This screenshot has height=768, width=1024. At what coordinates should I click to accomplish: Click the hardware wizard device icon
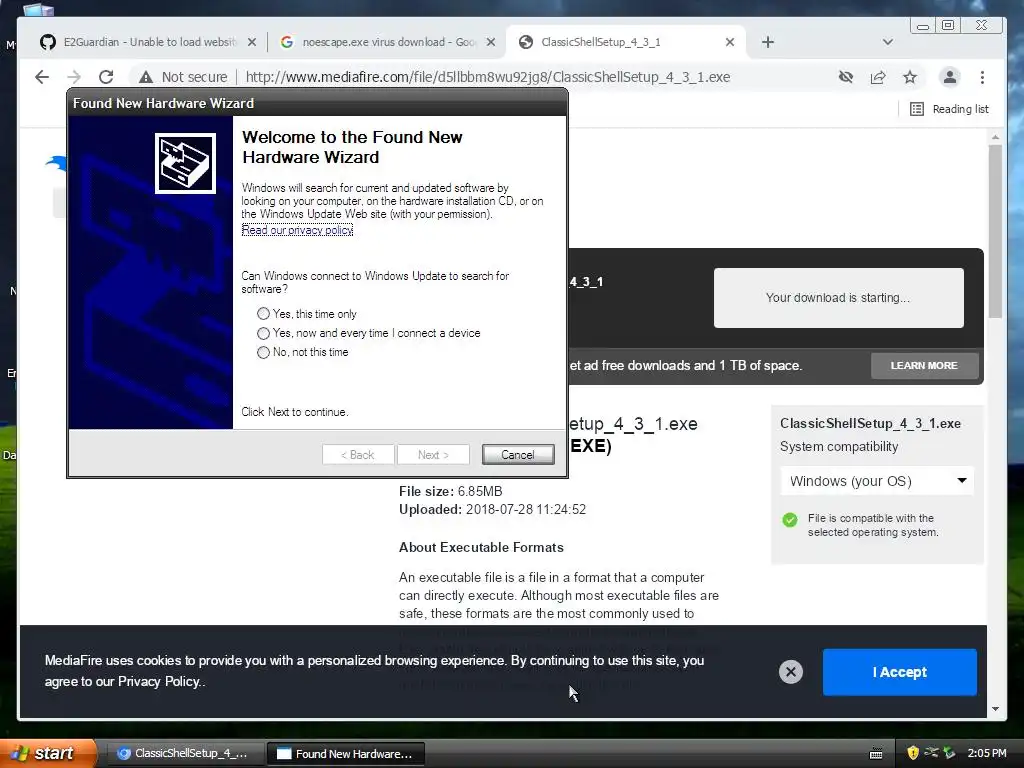[x=185, y=163]
